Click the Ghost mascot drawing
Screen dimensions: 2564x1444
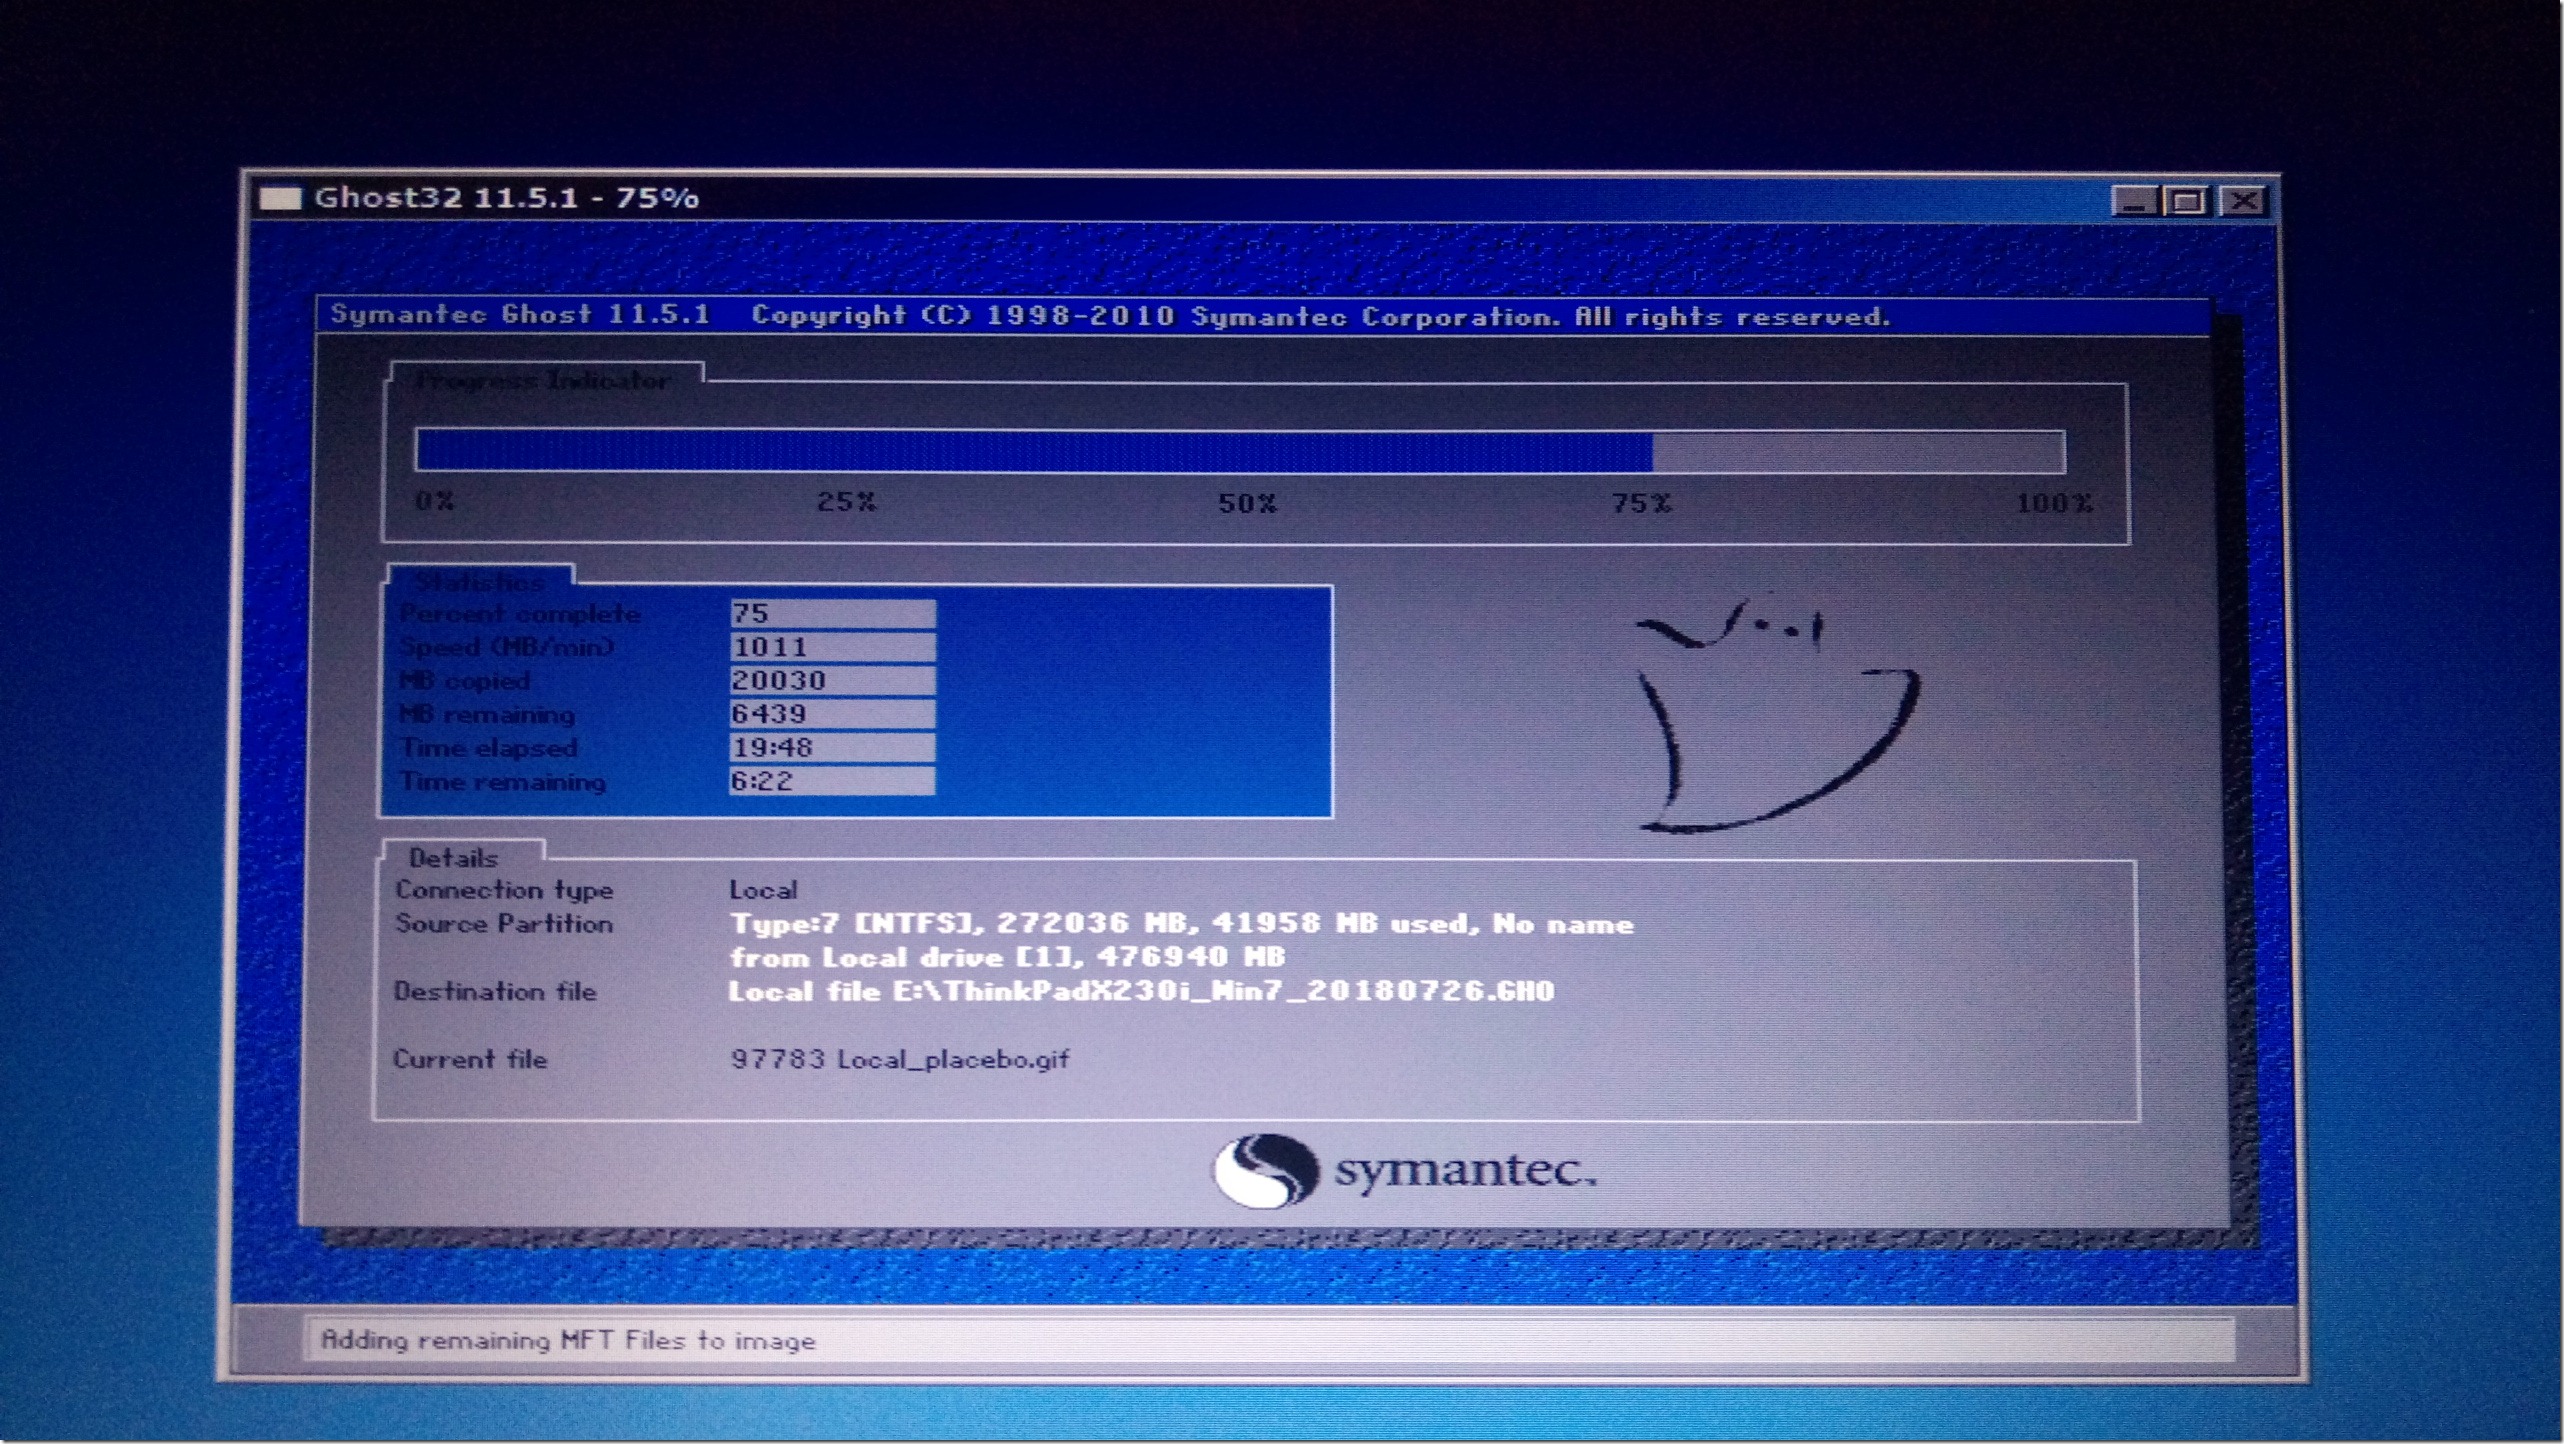pos(1778,715)
